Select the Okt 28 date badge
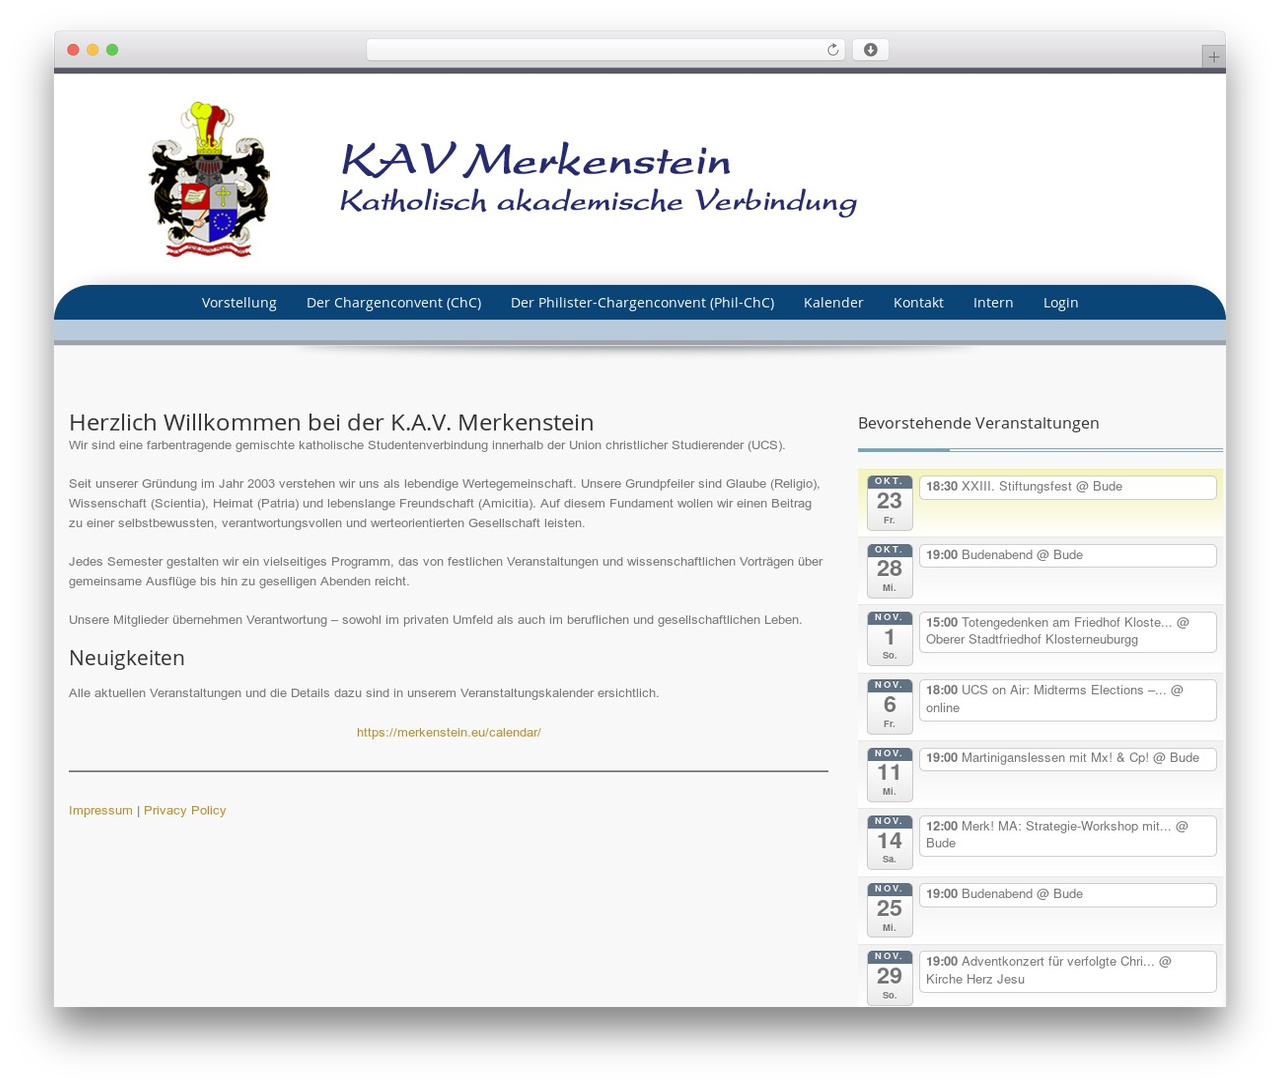 pyautogui.click(x=889, y=570)
